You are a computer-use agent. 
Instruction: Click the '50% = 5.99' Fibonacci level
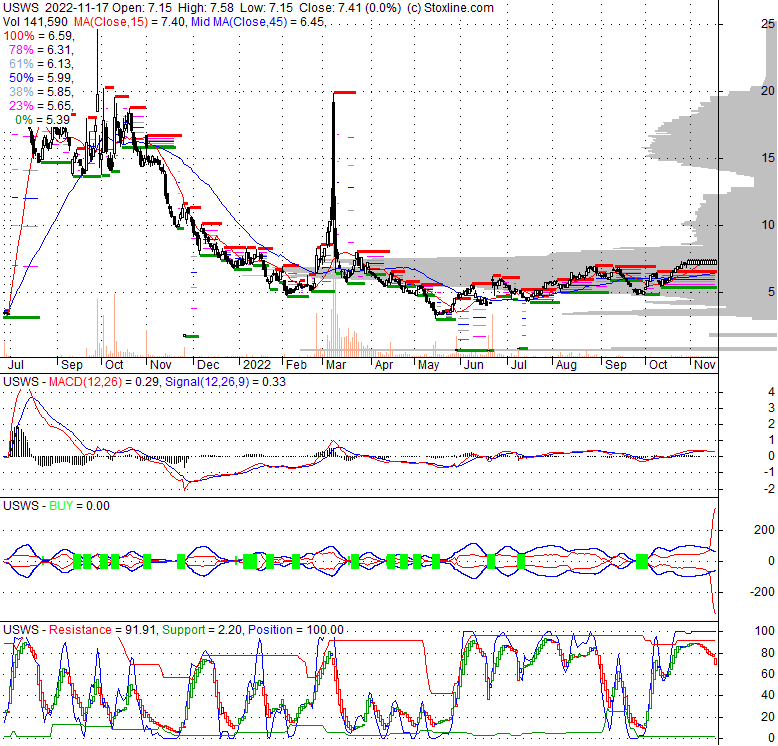[41, 77]
